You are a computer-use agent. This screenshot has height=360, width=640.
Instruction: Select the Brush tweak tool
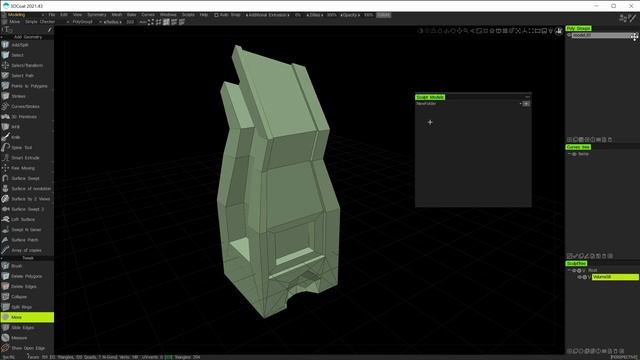pos(27,266)
